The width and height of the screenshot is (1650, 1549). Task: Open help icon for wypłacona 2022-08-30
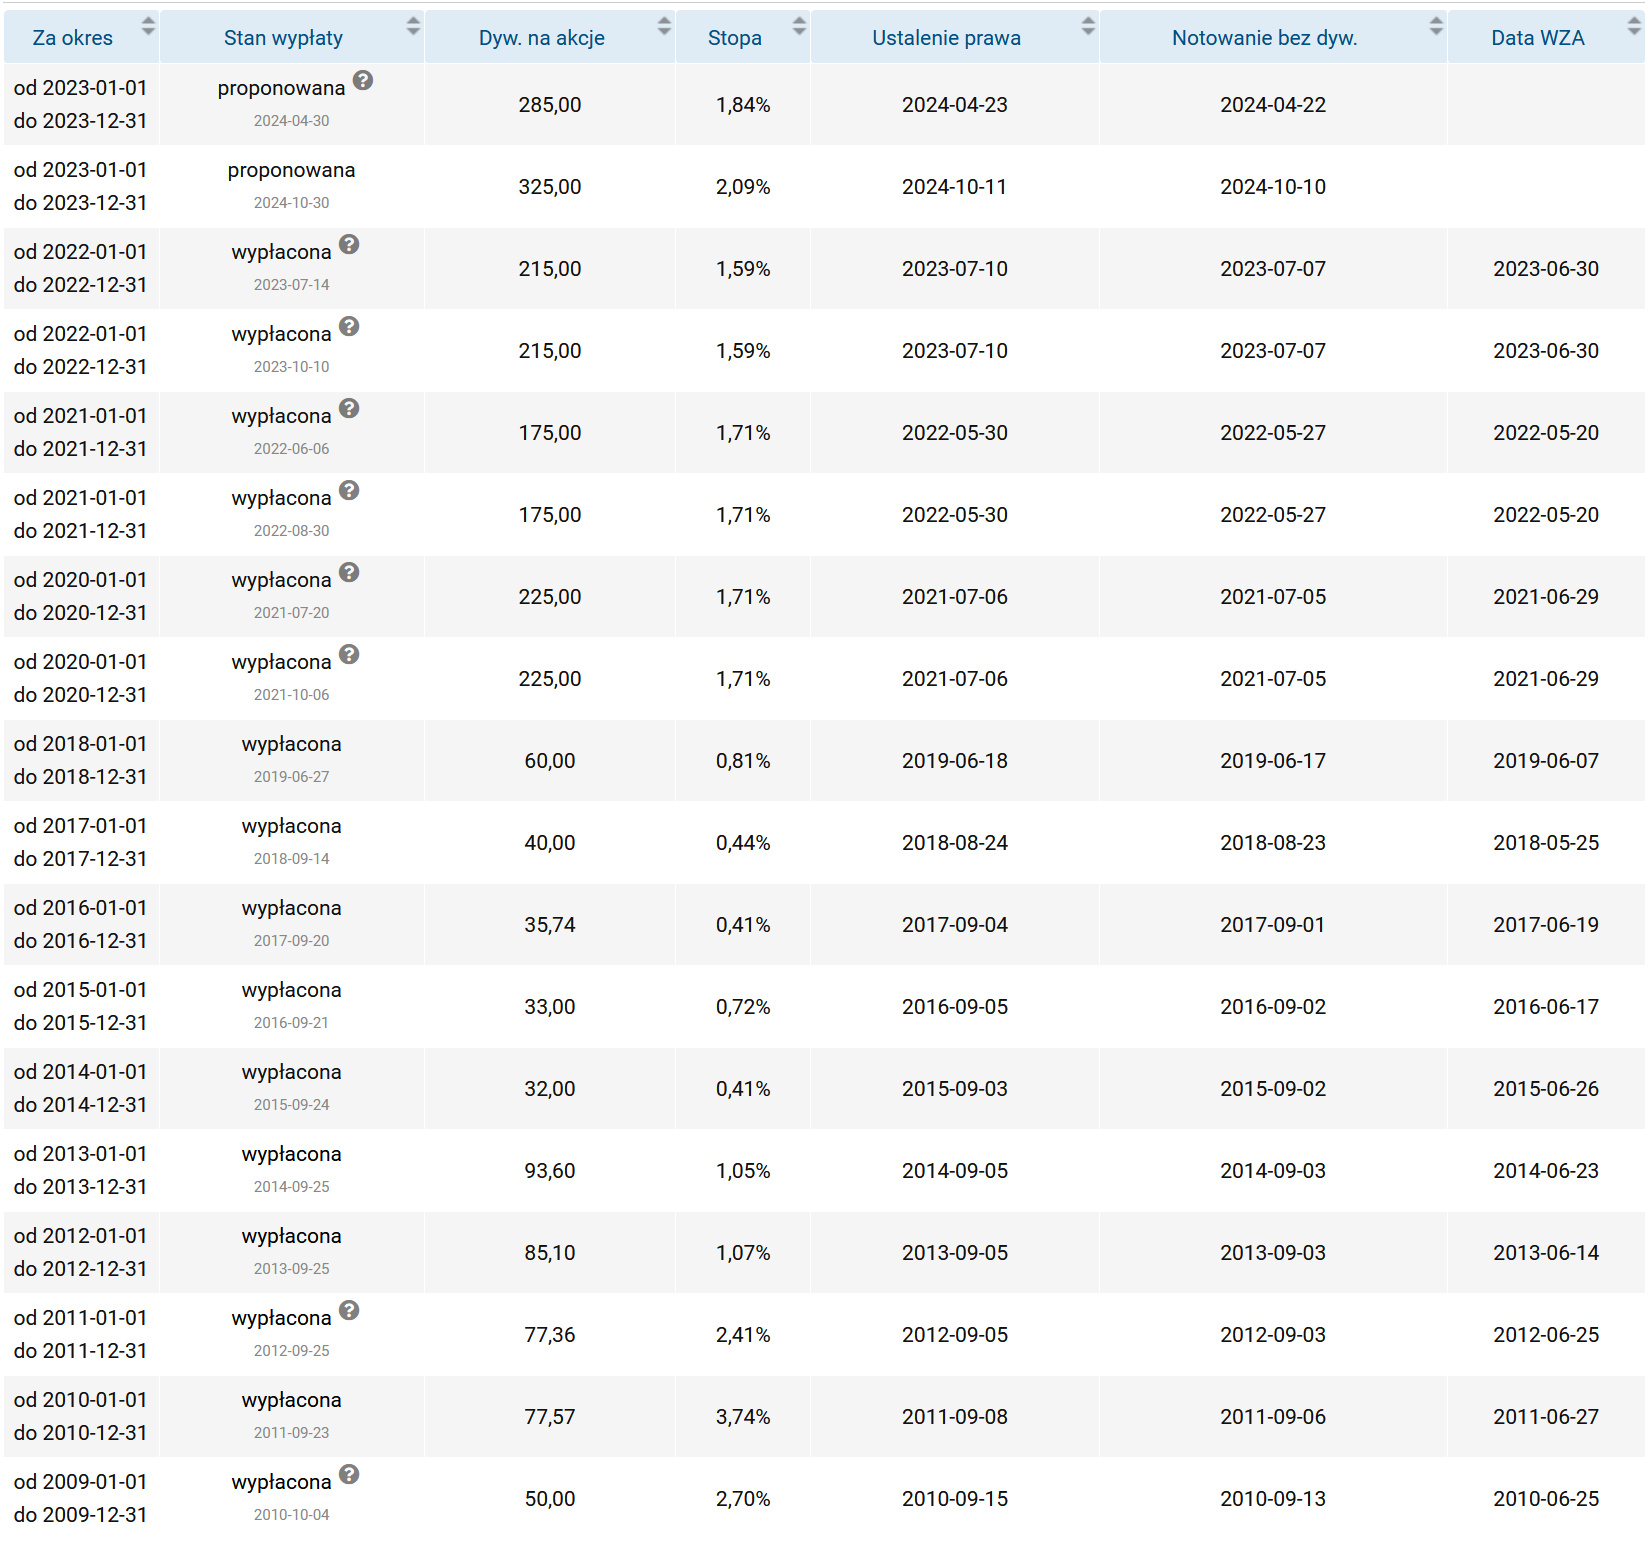click(x=349, y=491)
